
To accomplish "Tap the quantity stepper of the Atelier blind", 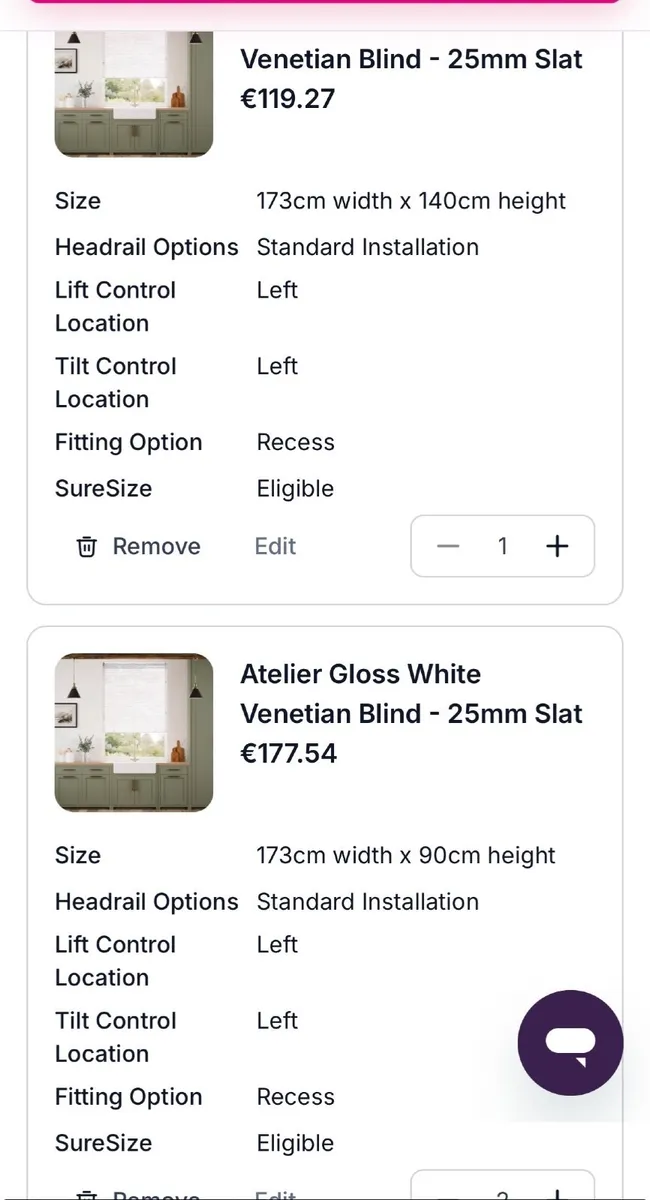I will tap(502, 1188).
